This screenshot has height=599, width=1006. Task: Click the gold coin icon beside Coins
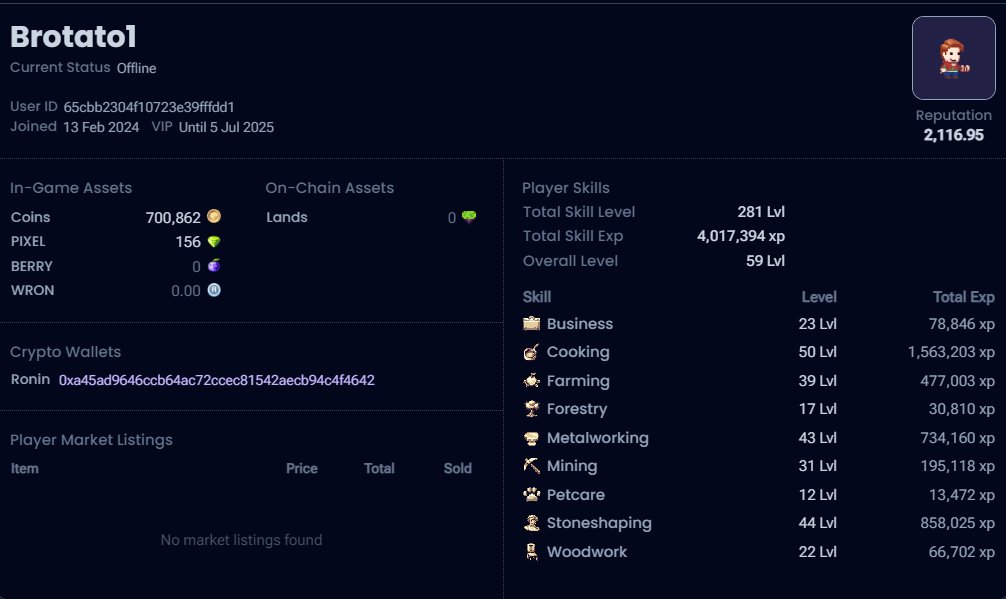(214, 216)
